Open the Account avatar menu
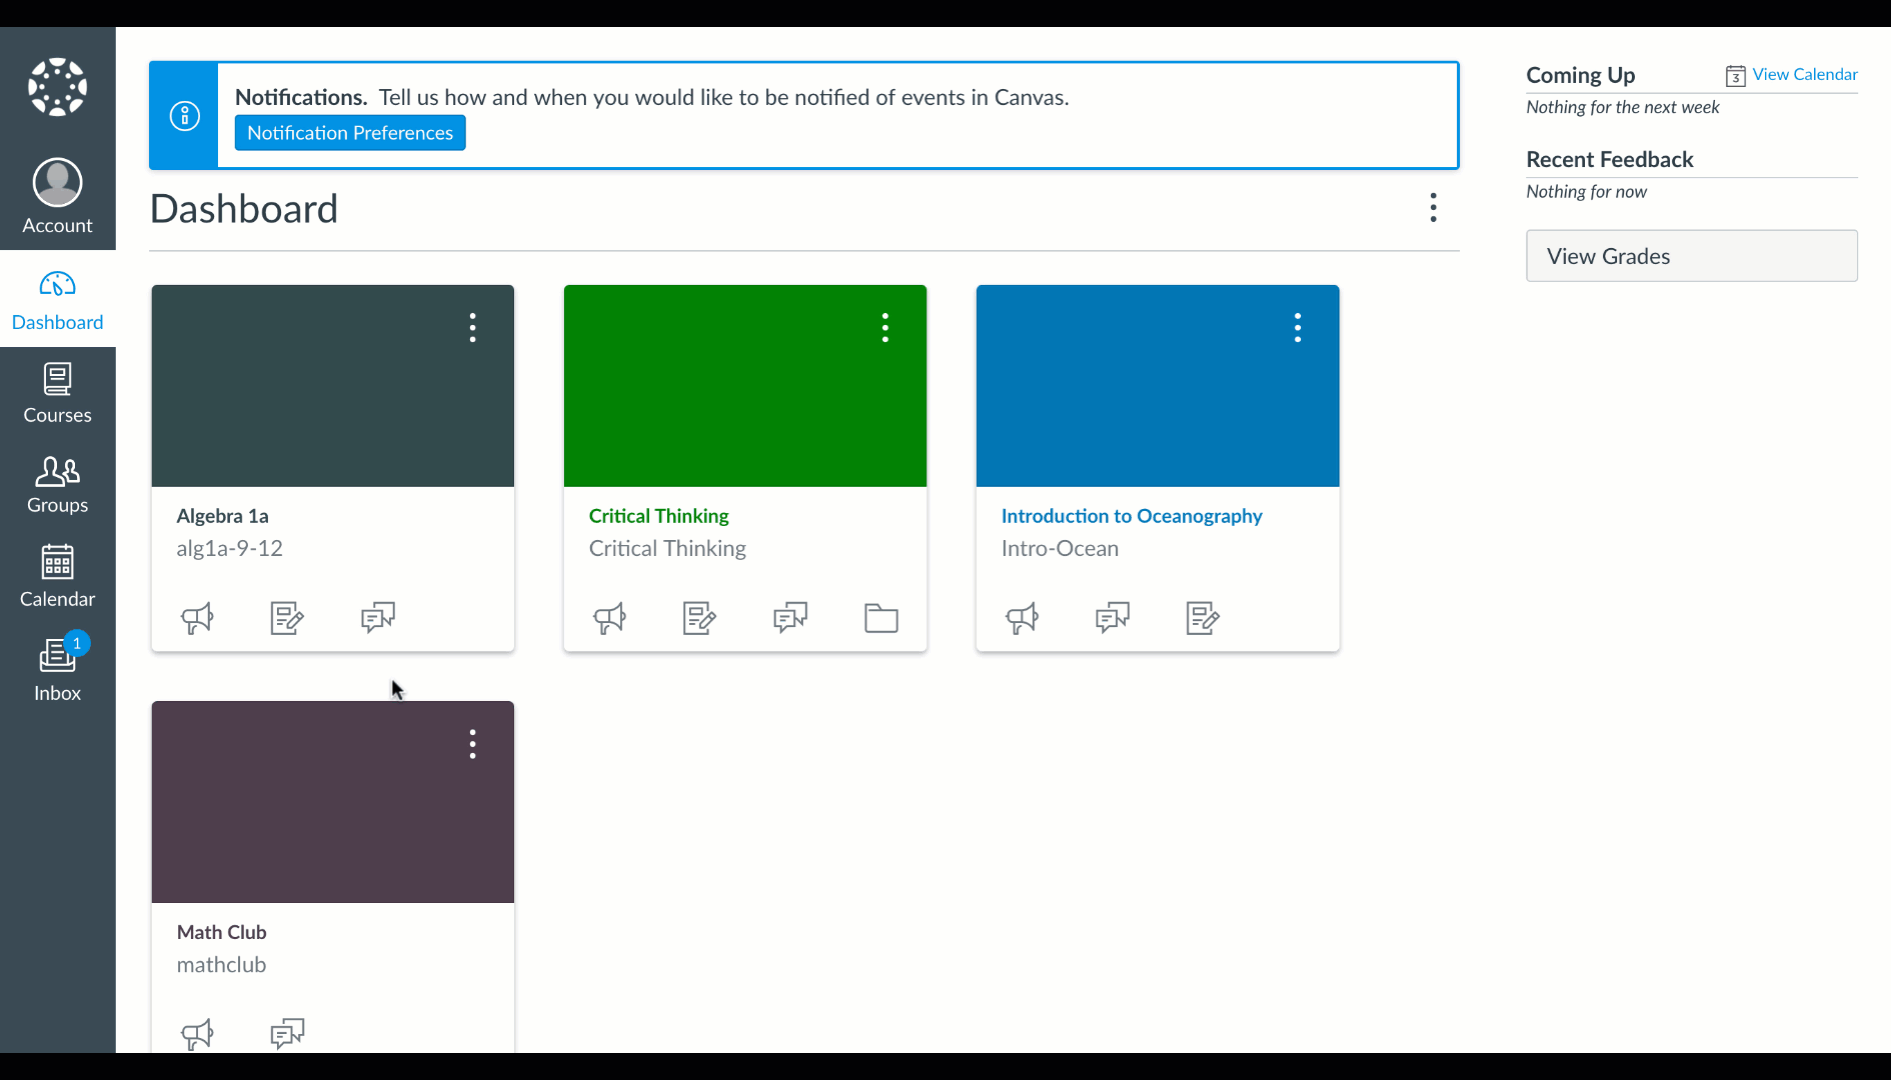The width and height of the screenshot is (1891, 1080). click(x=57, y=196)
